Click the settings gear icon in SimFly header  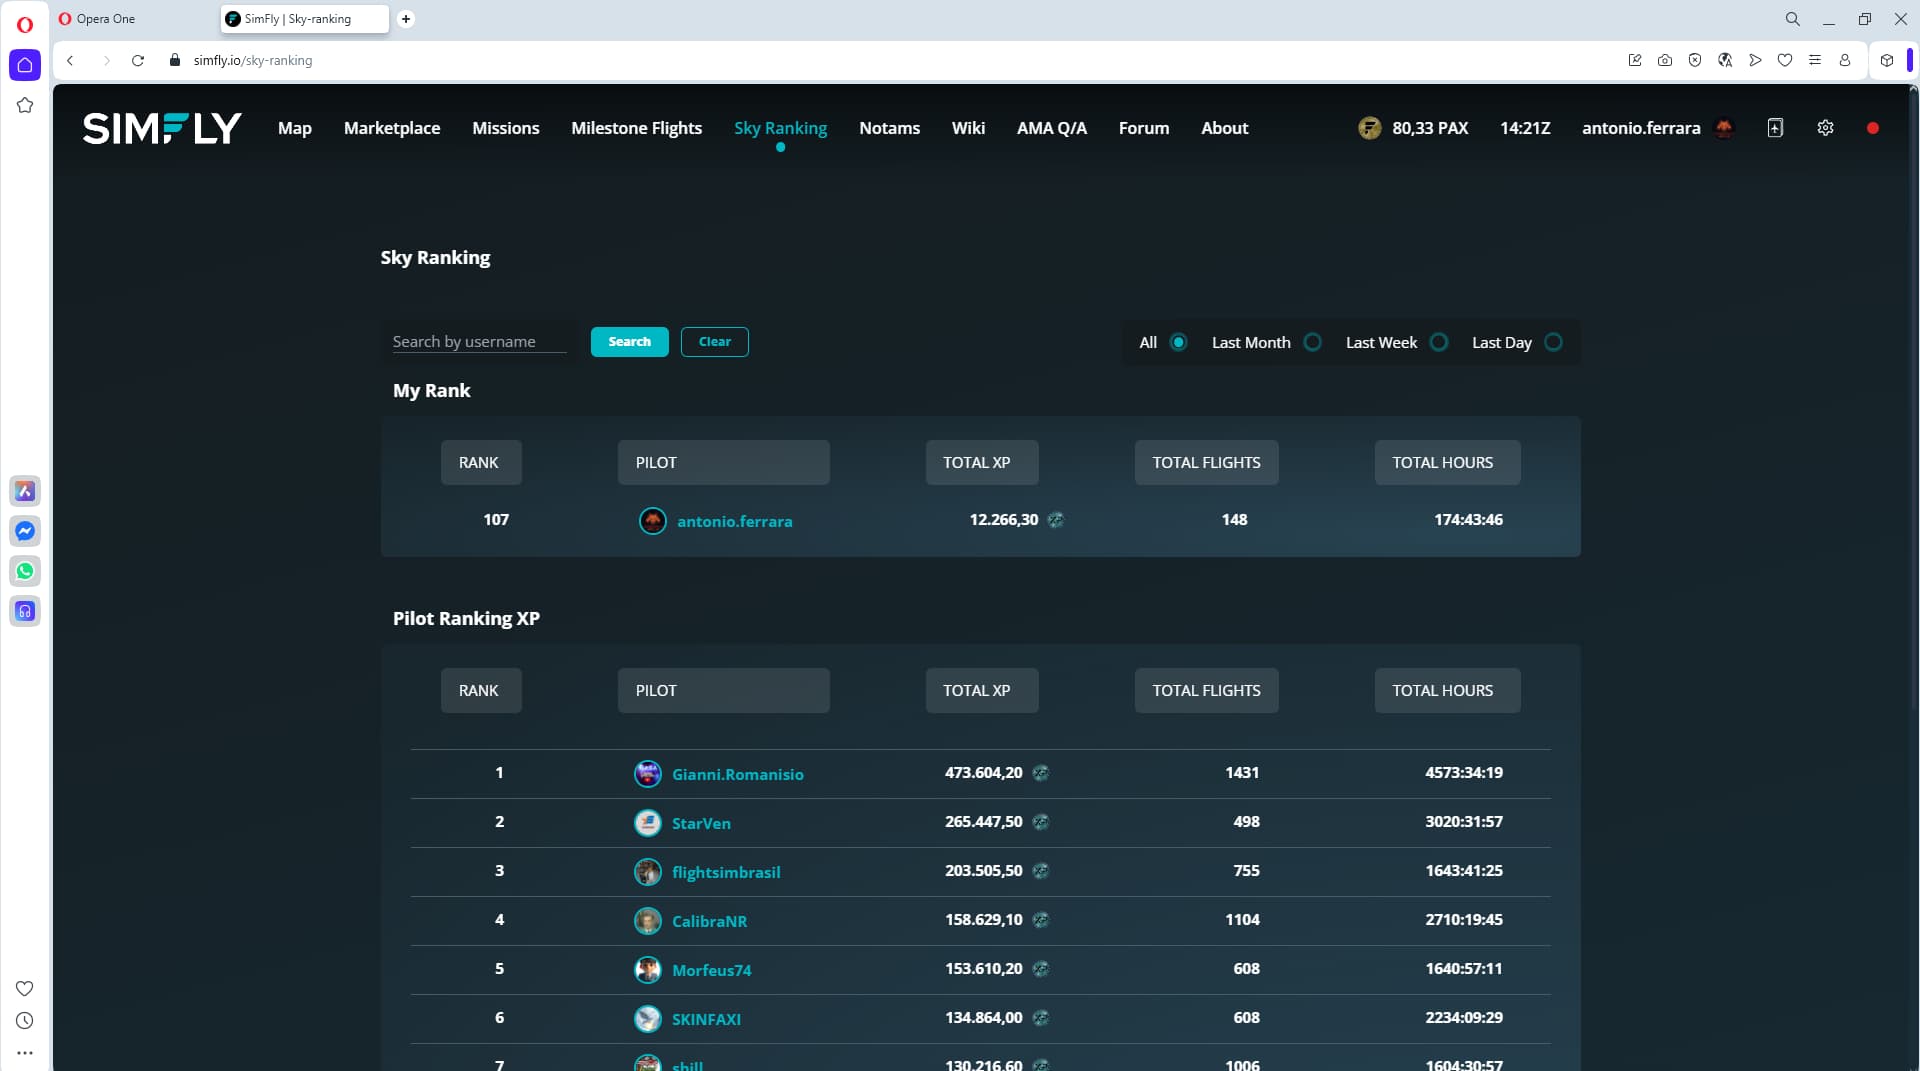click(1825, 128)
